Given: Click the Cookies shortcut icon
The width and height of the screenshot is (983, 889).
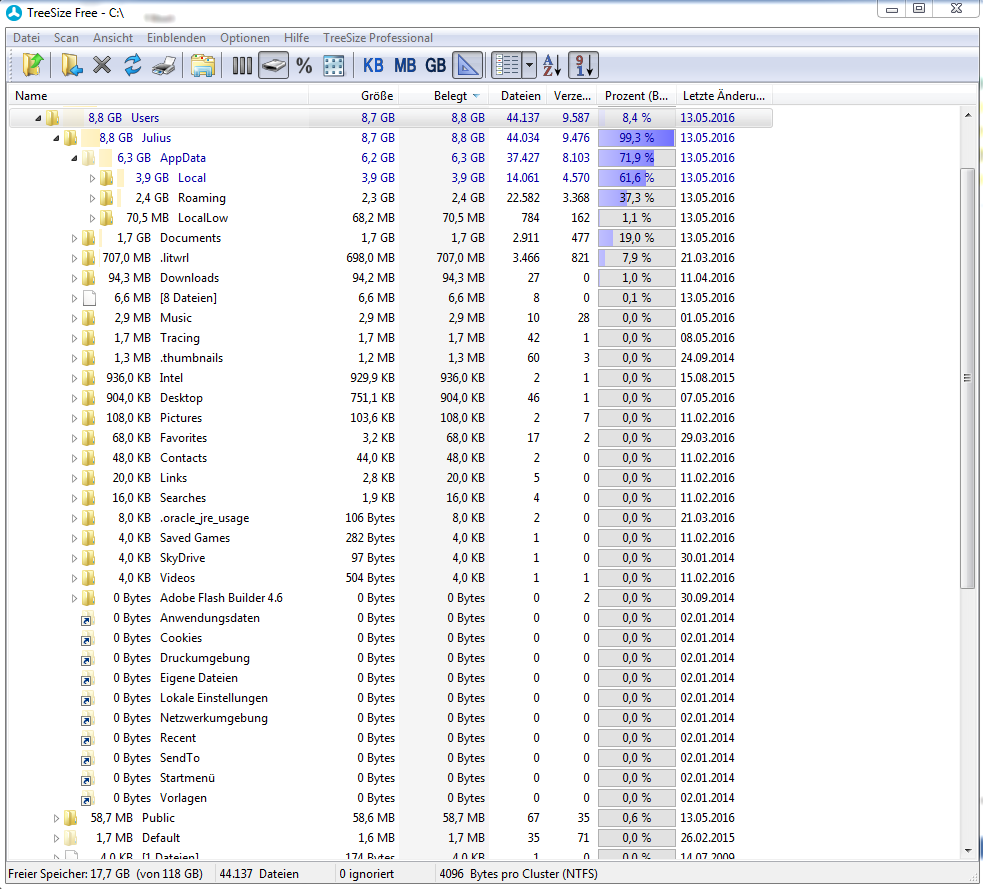Looking at the screenshot, I should (88, 638).
